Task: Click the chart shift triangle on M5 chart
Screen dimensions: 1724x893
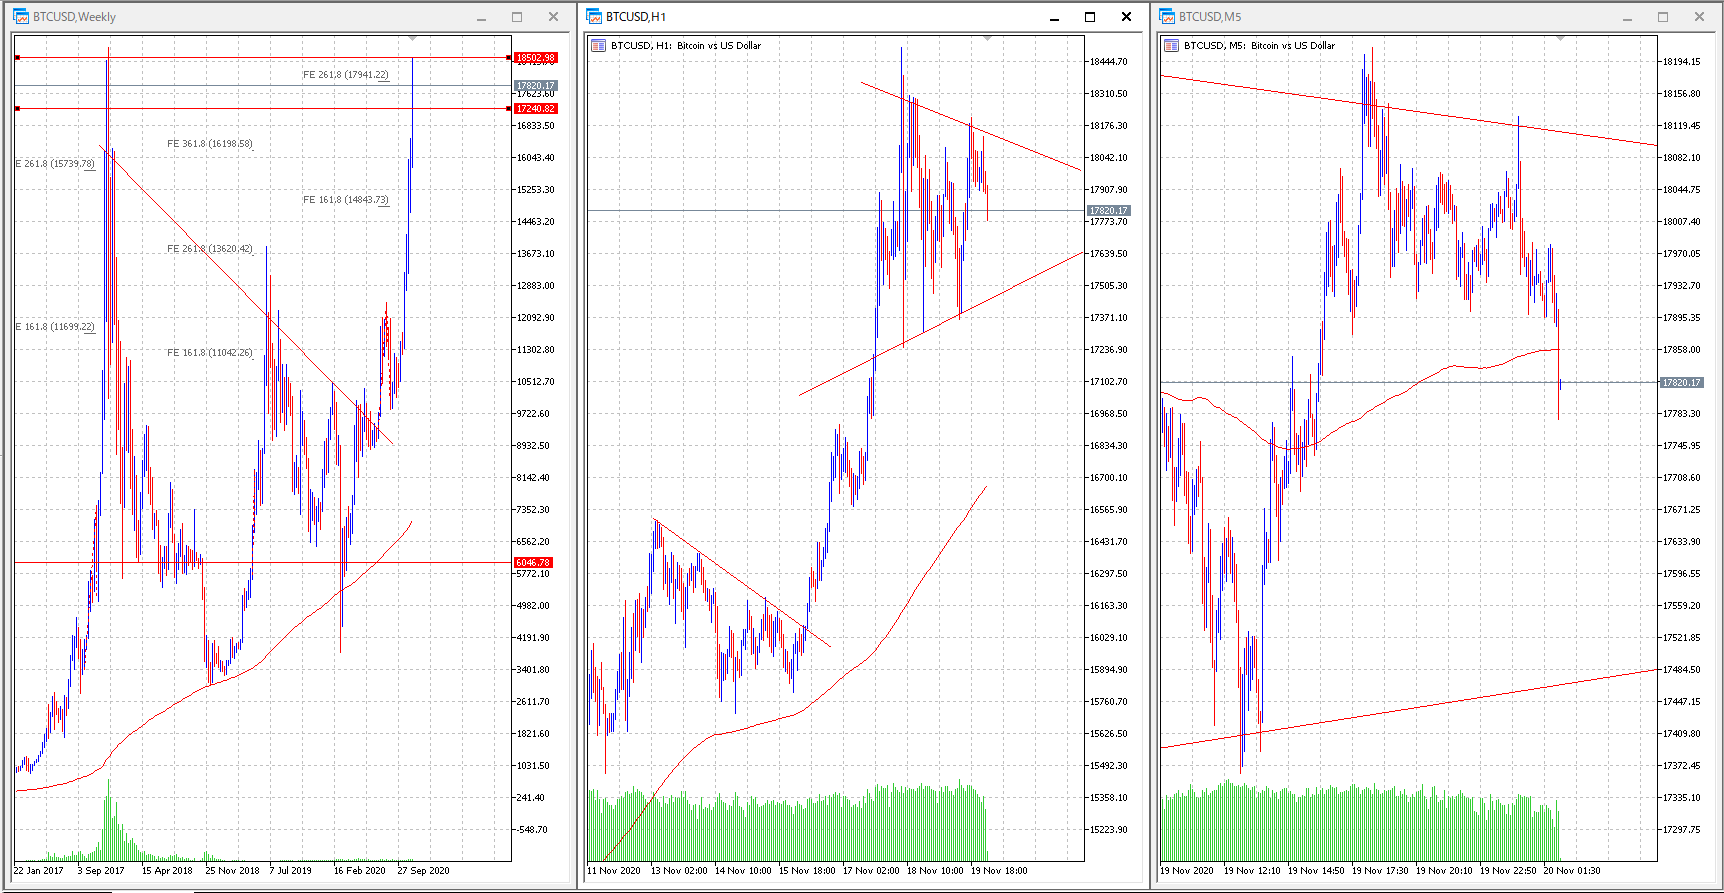Action: (x=1560, y=39)
